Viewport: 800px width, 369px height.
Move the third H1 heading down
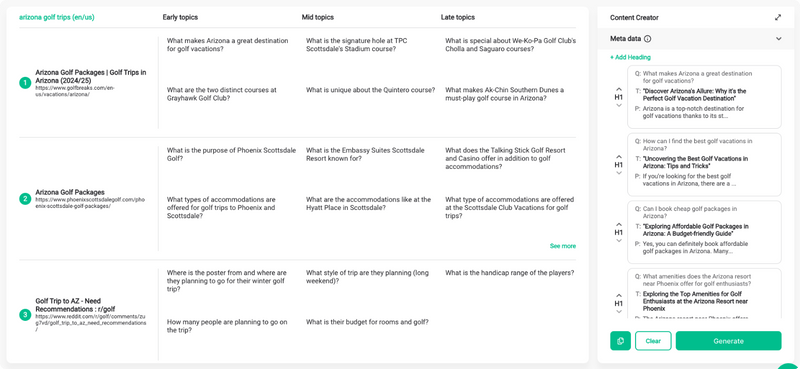[618, 240]
